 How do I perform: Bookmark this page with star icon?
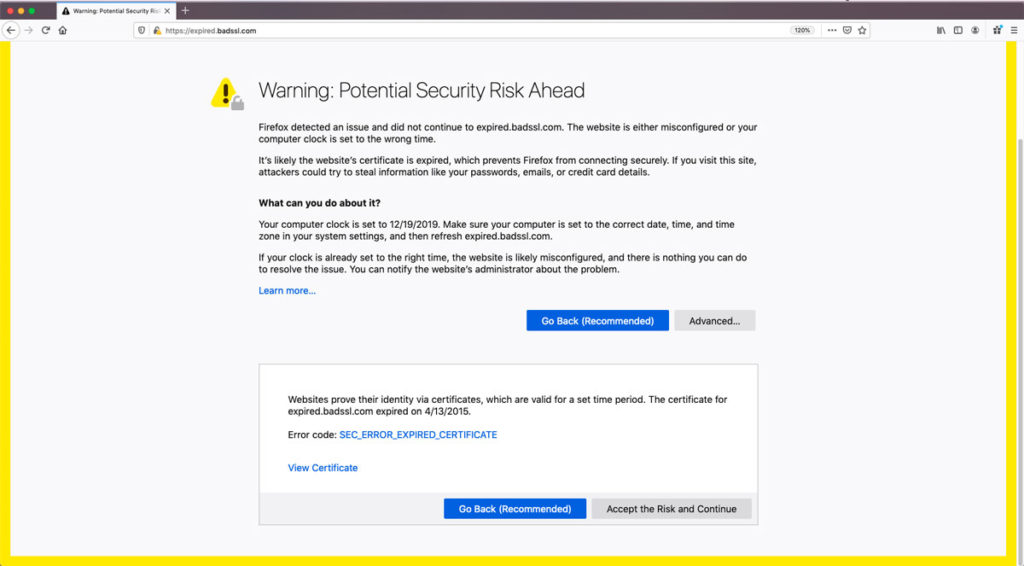pyautogui.click(x=862, y=30)
